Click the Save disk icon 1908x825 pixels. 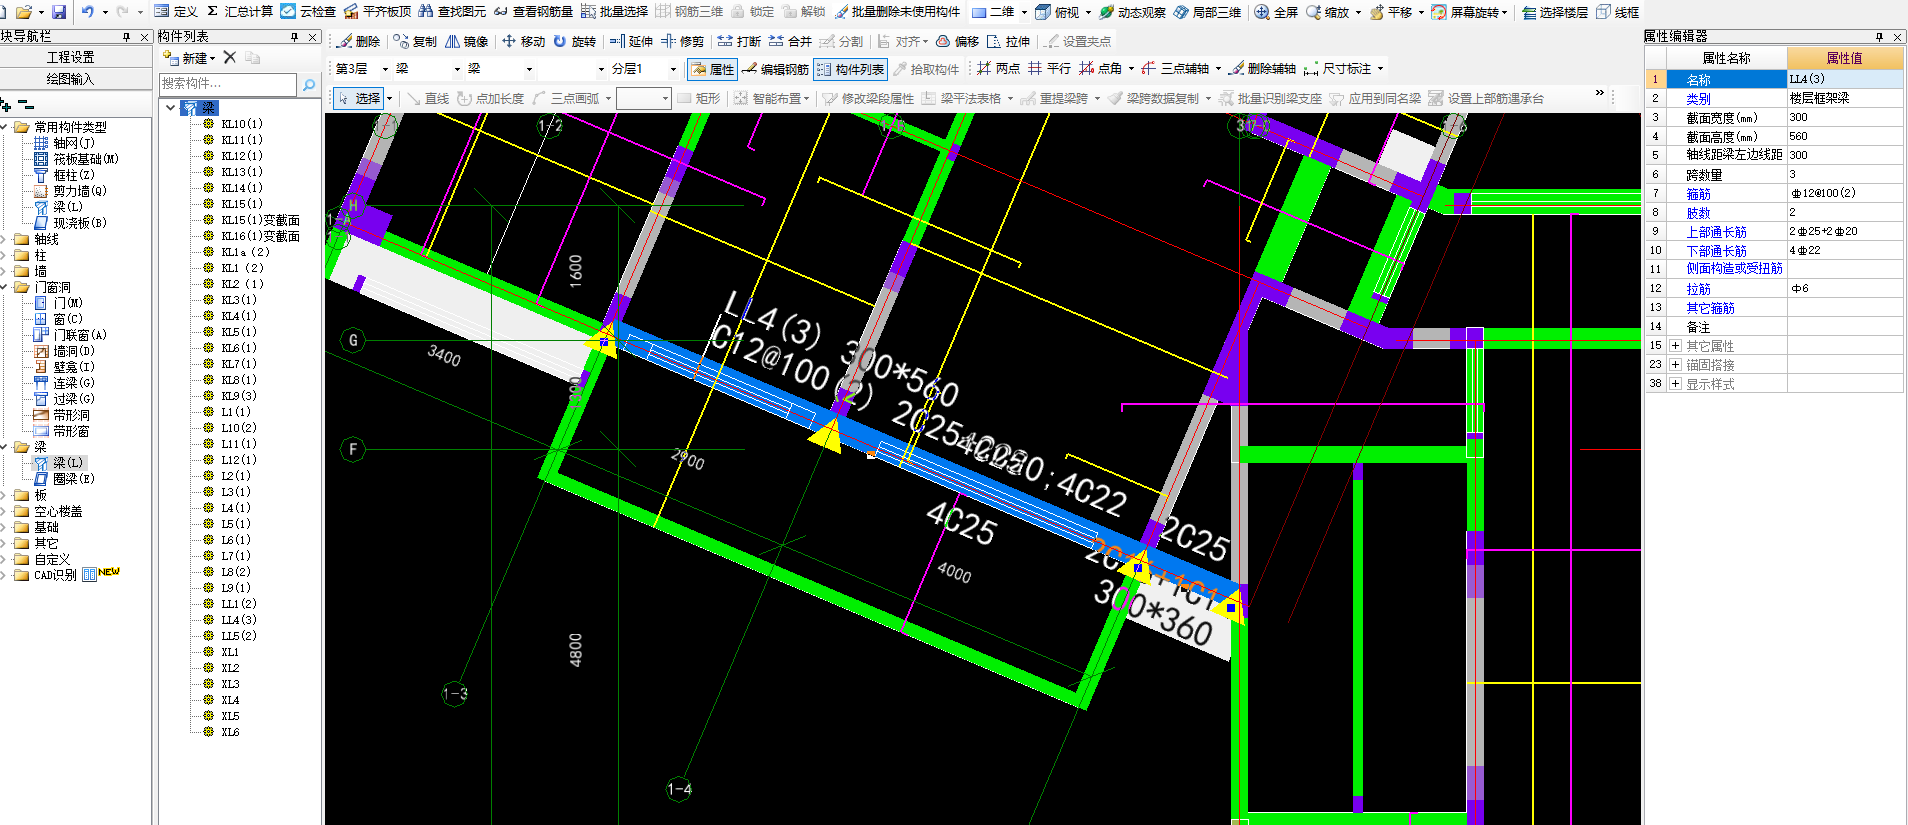click(x=59, y=12)
